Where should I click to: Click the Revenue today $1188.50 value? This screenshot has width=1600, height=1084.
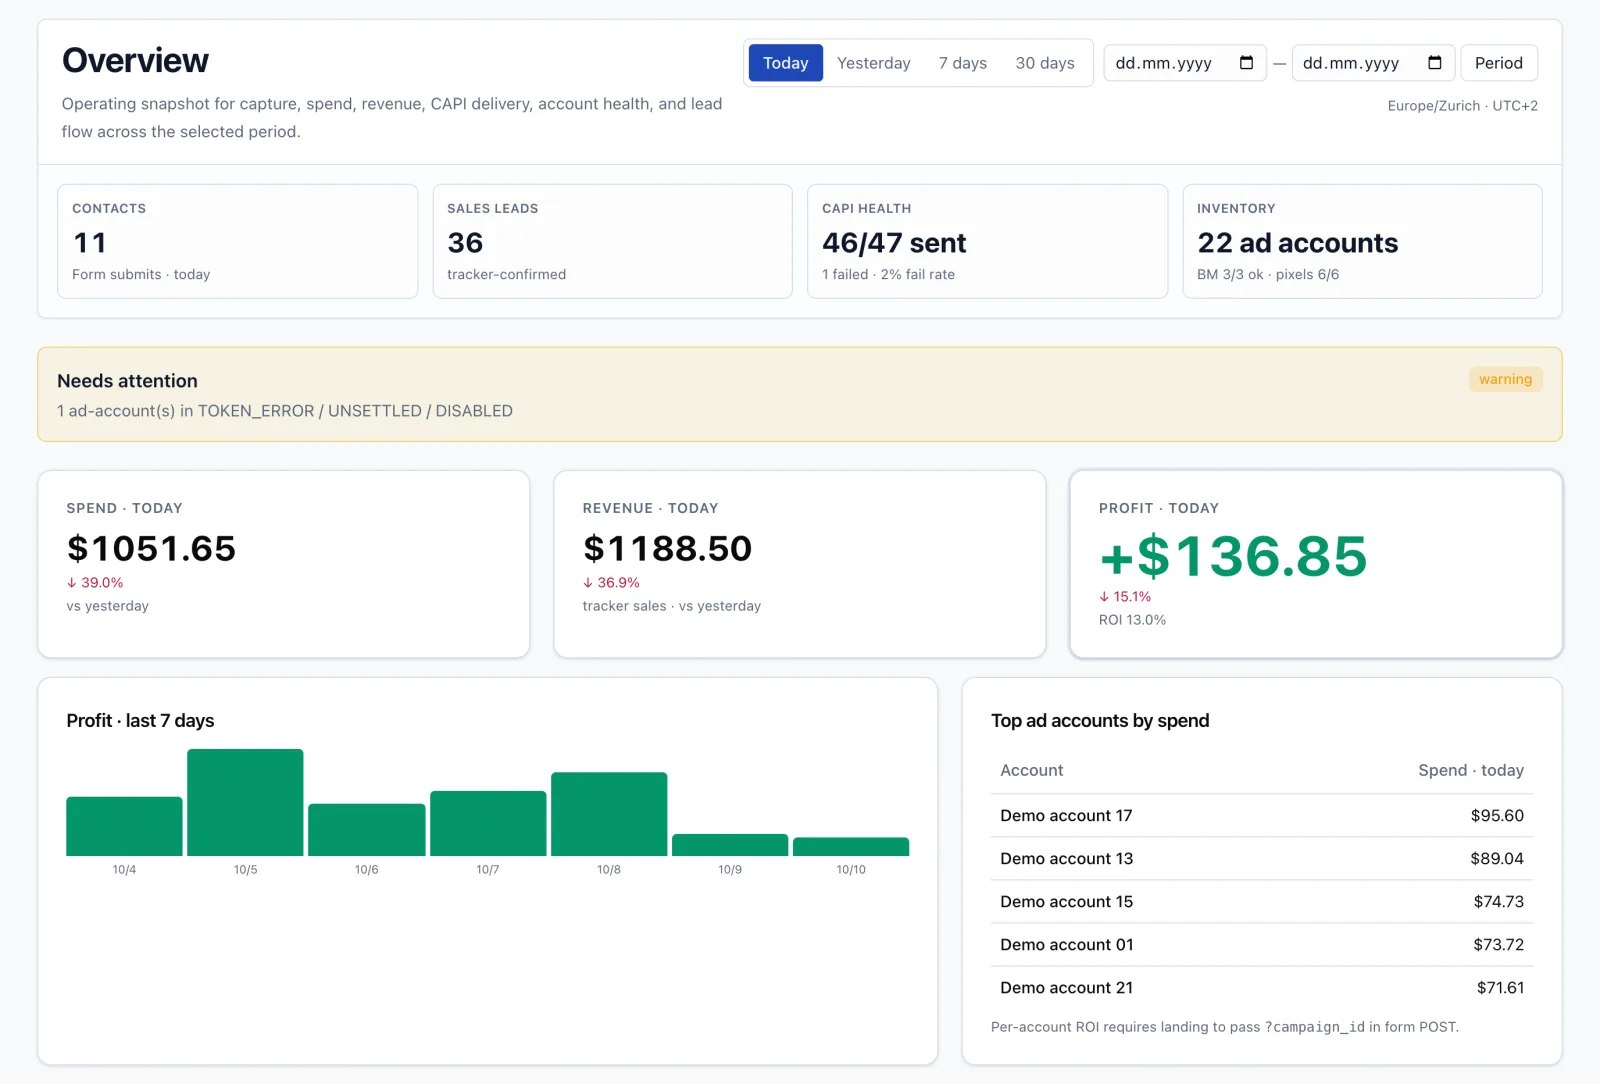tap(667, 548)
